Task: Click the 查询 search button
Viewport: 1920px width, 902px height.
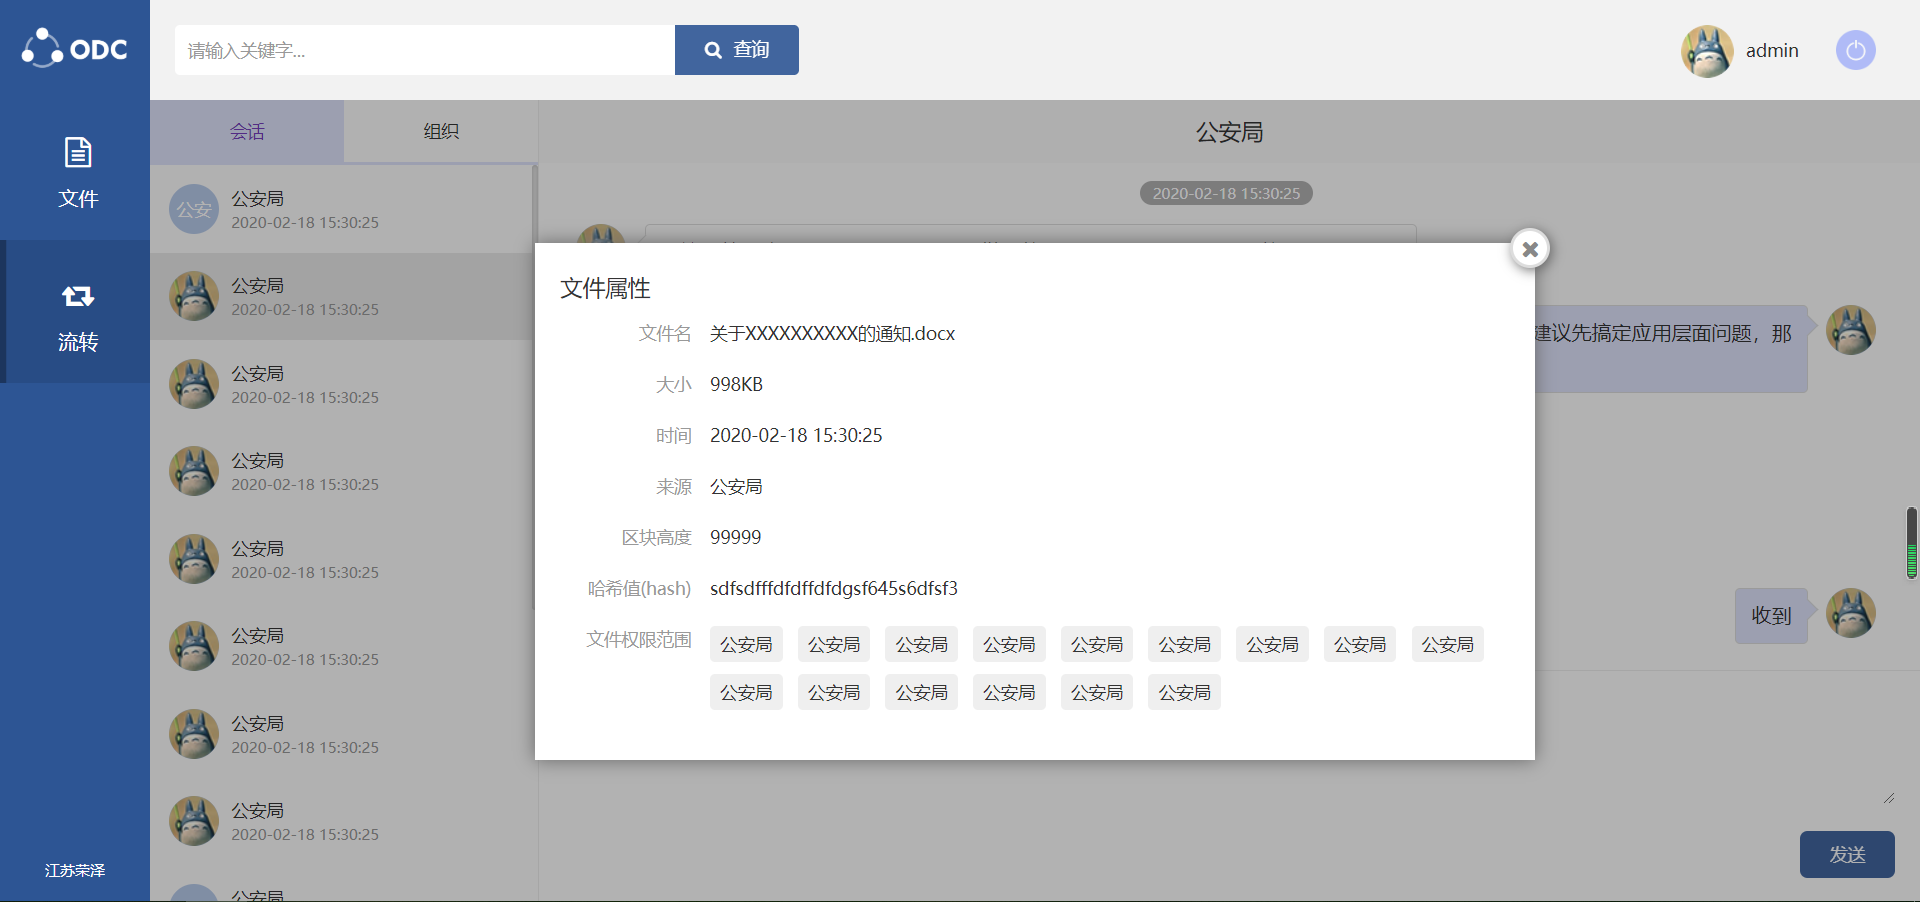Action: 737,50
